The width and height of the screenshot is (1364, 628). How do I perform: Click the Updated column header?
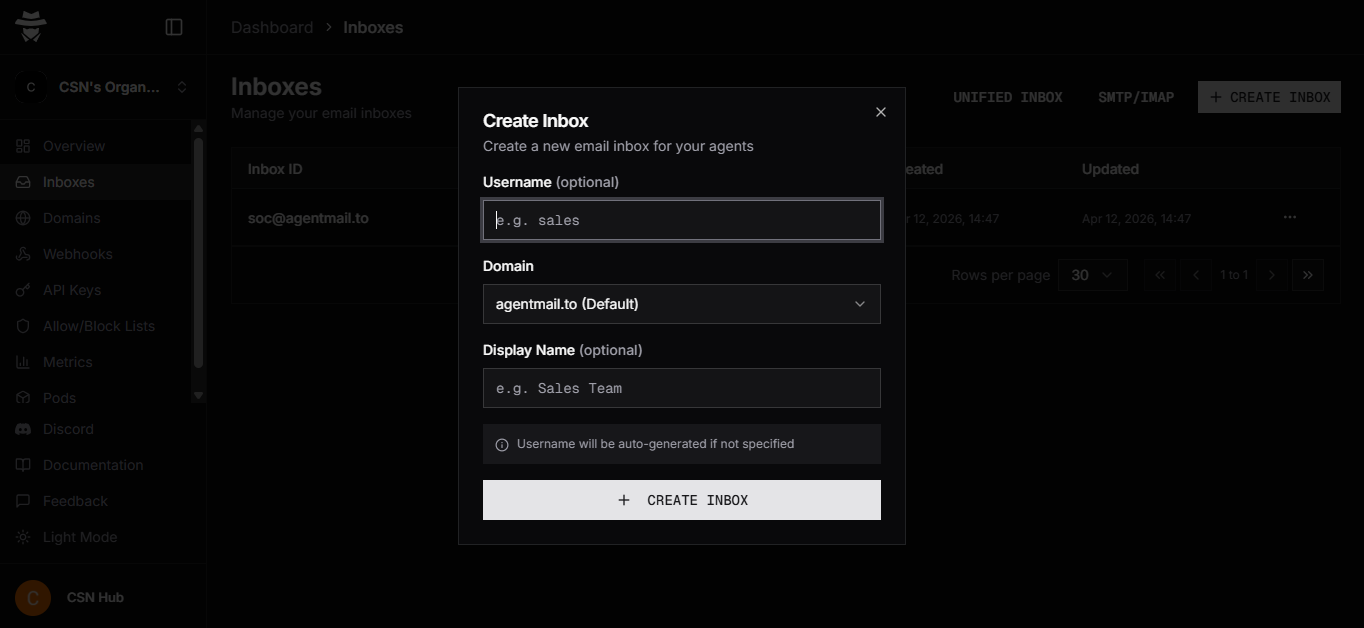tap(1110, 169)
